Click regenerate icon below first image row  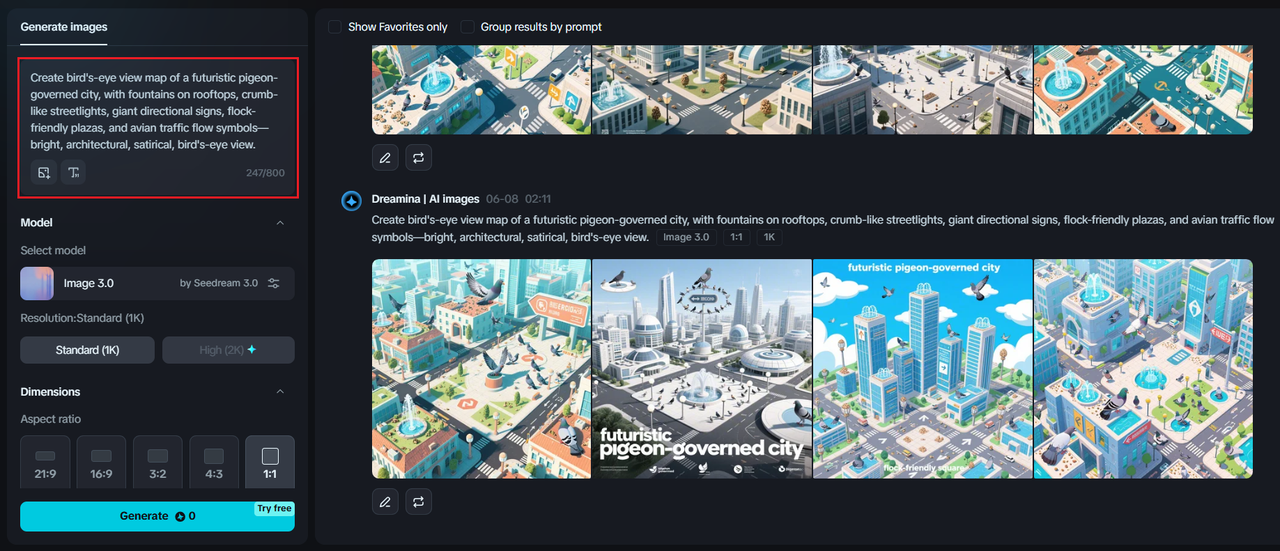pyautogui.click(x=419, y=158)
